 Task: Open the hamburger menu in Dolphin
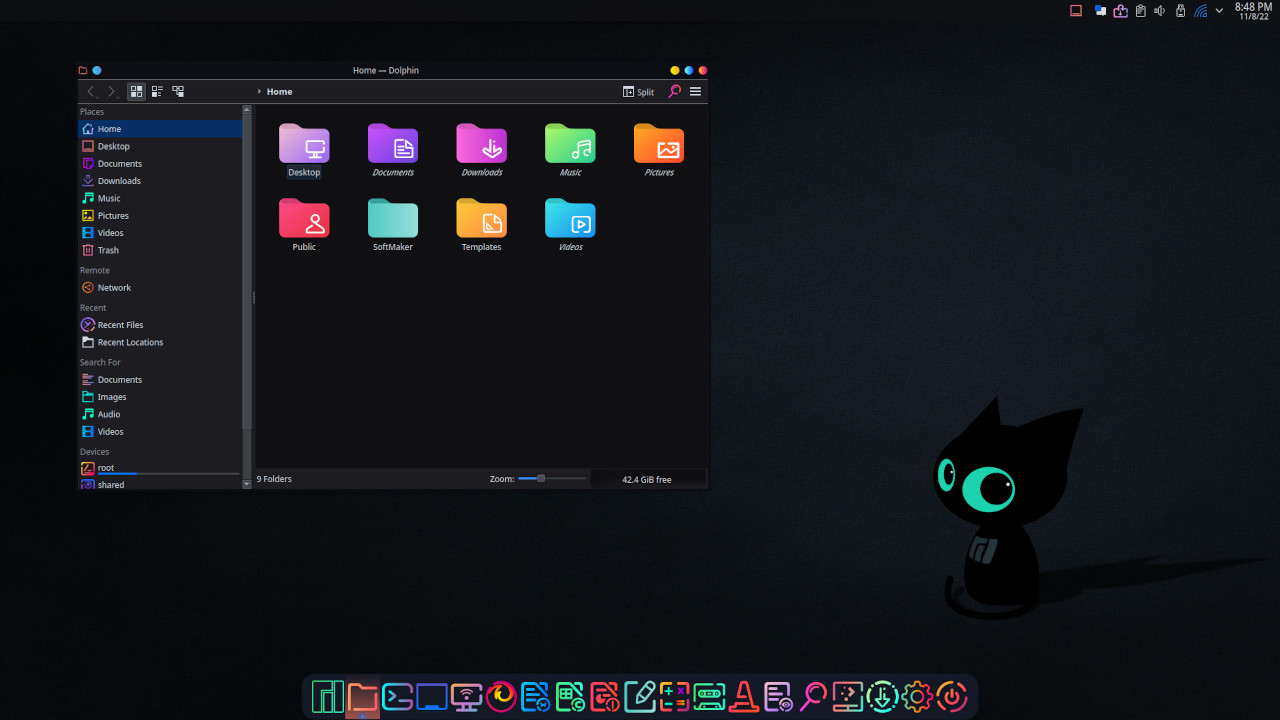coord(695,91)
